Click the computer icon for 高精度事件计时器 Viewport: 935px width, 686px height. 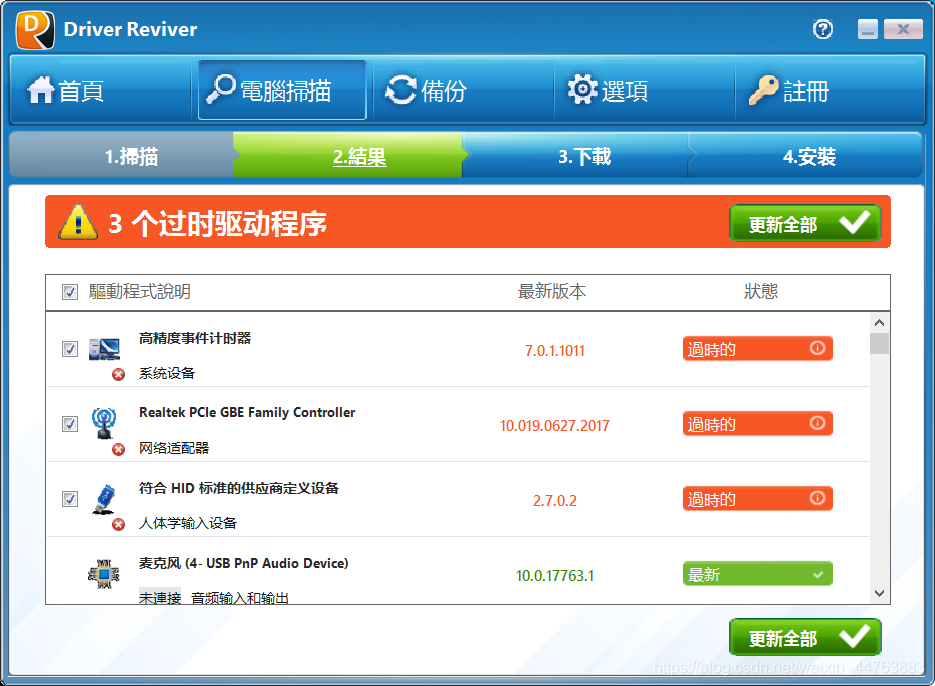point(104,349)
